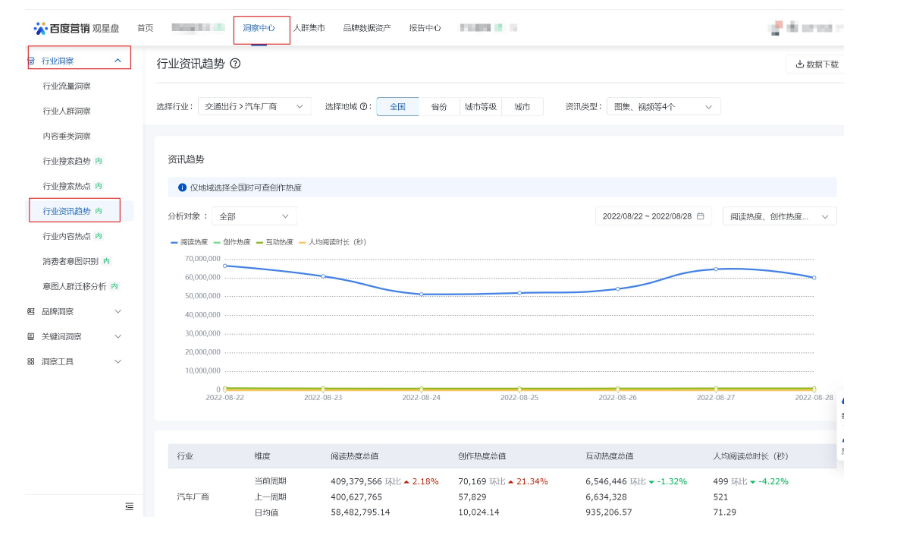This screenshot has width=905, height=544.
Task: Open 行业搜索热点 in sidebar
Action: 66,186
